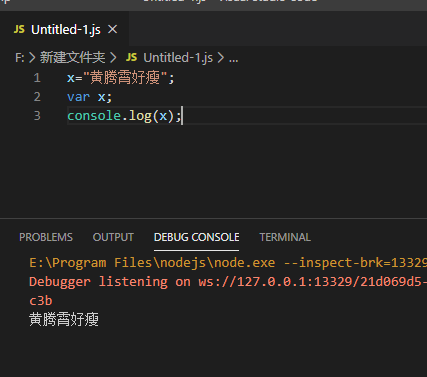Click the Debugger listening on ws:// line
The height and width of the screenshot is (377, 427).
(228, 282)
